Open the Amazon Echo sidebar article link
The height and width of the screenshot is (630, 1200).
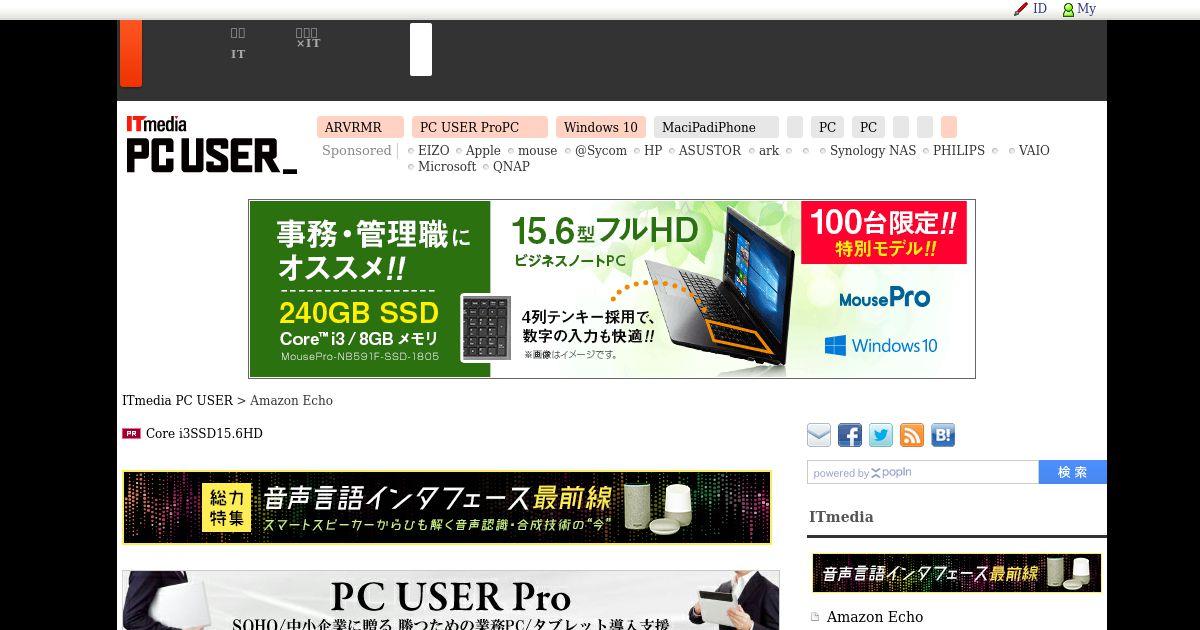[x=875, y=617]
